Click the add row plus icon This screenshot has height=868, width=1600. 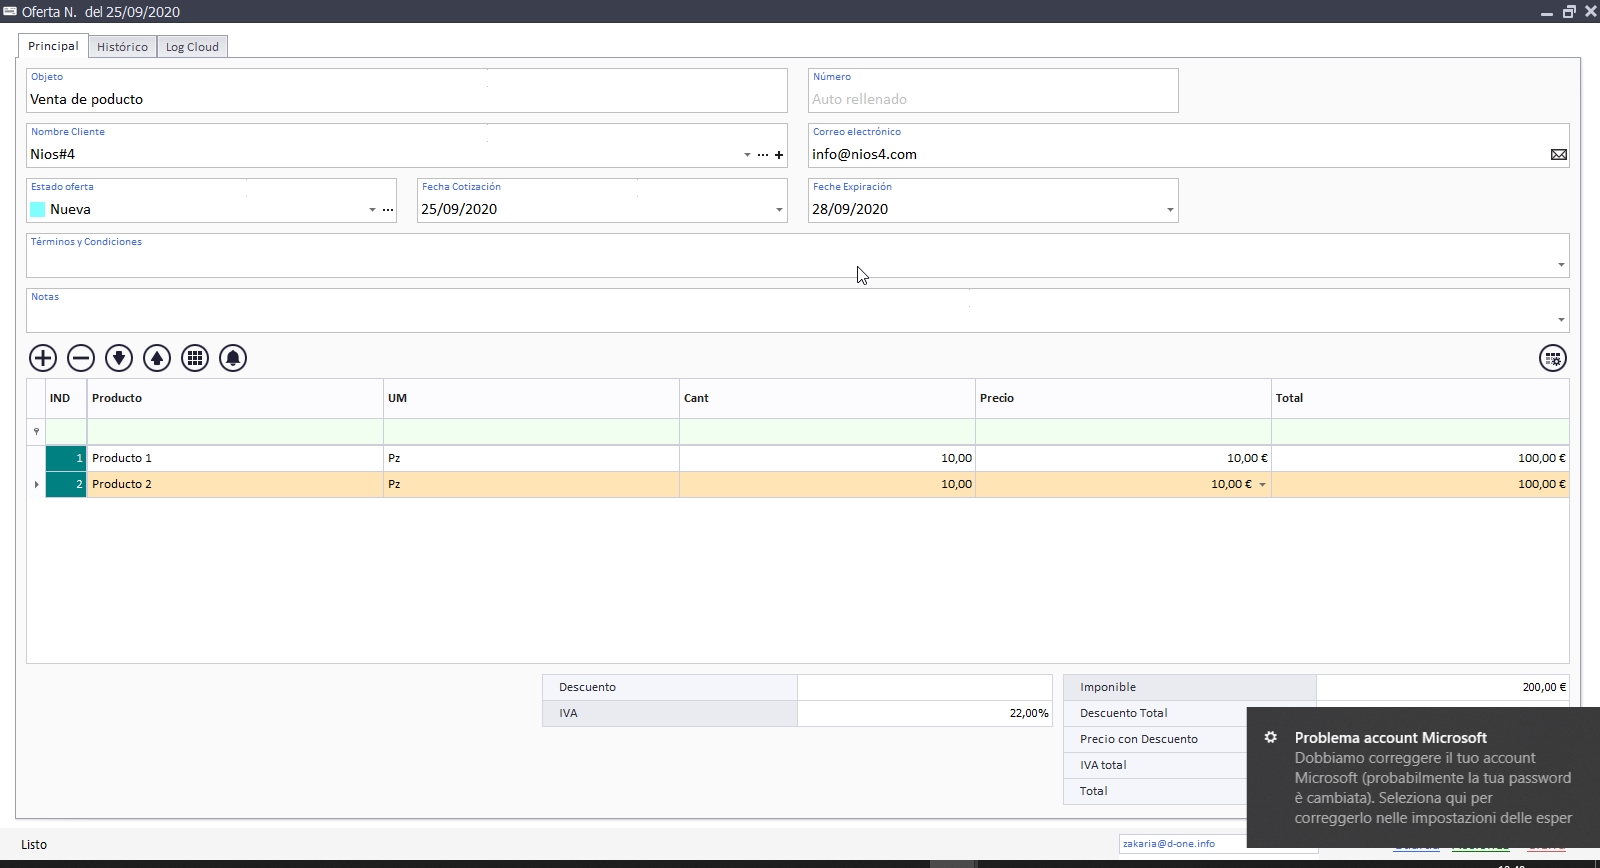(x=43, y=358)
